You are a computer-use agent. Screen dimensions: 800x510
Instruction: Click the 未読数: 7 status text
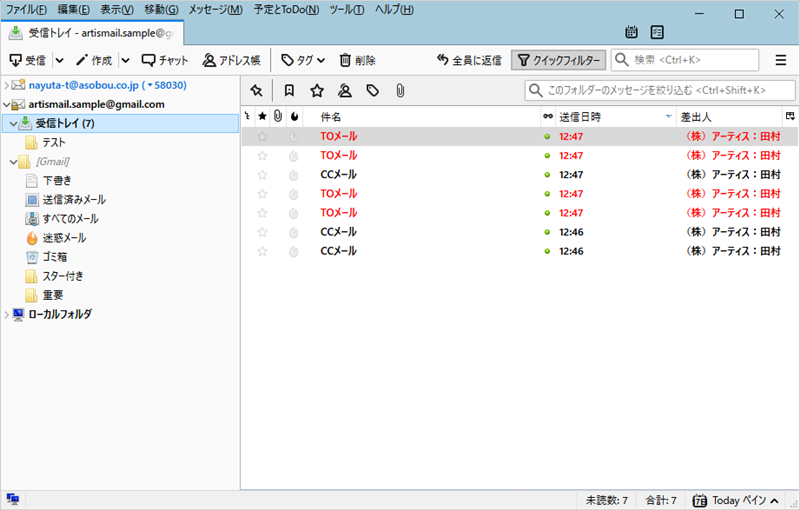click(607, 500)
